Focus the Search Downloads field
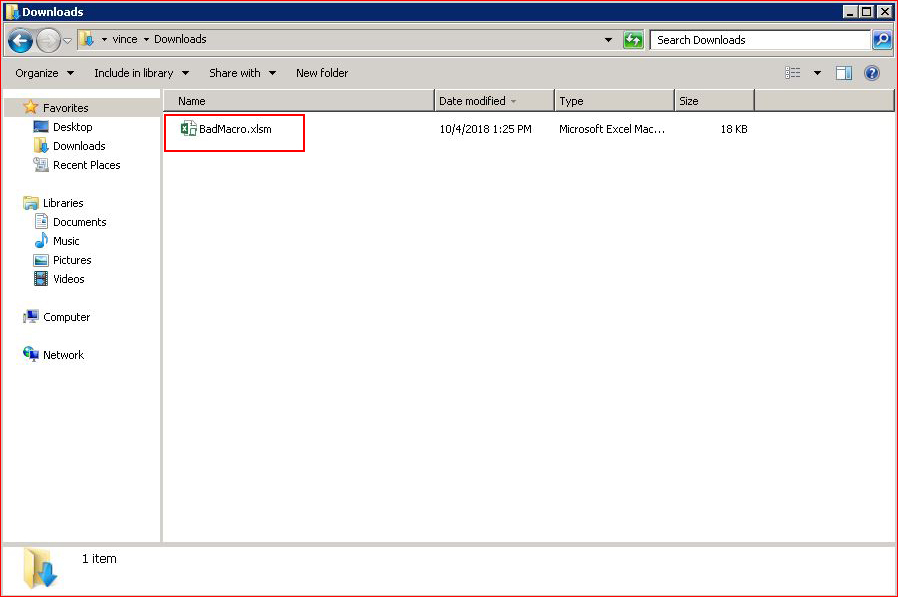The width and height of the screenshot is (898, 597). point(761,40)
